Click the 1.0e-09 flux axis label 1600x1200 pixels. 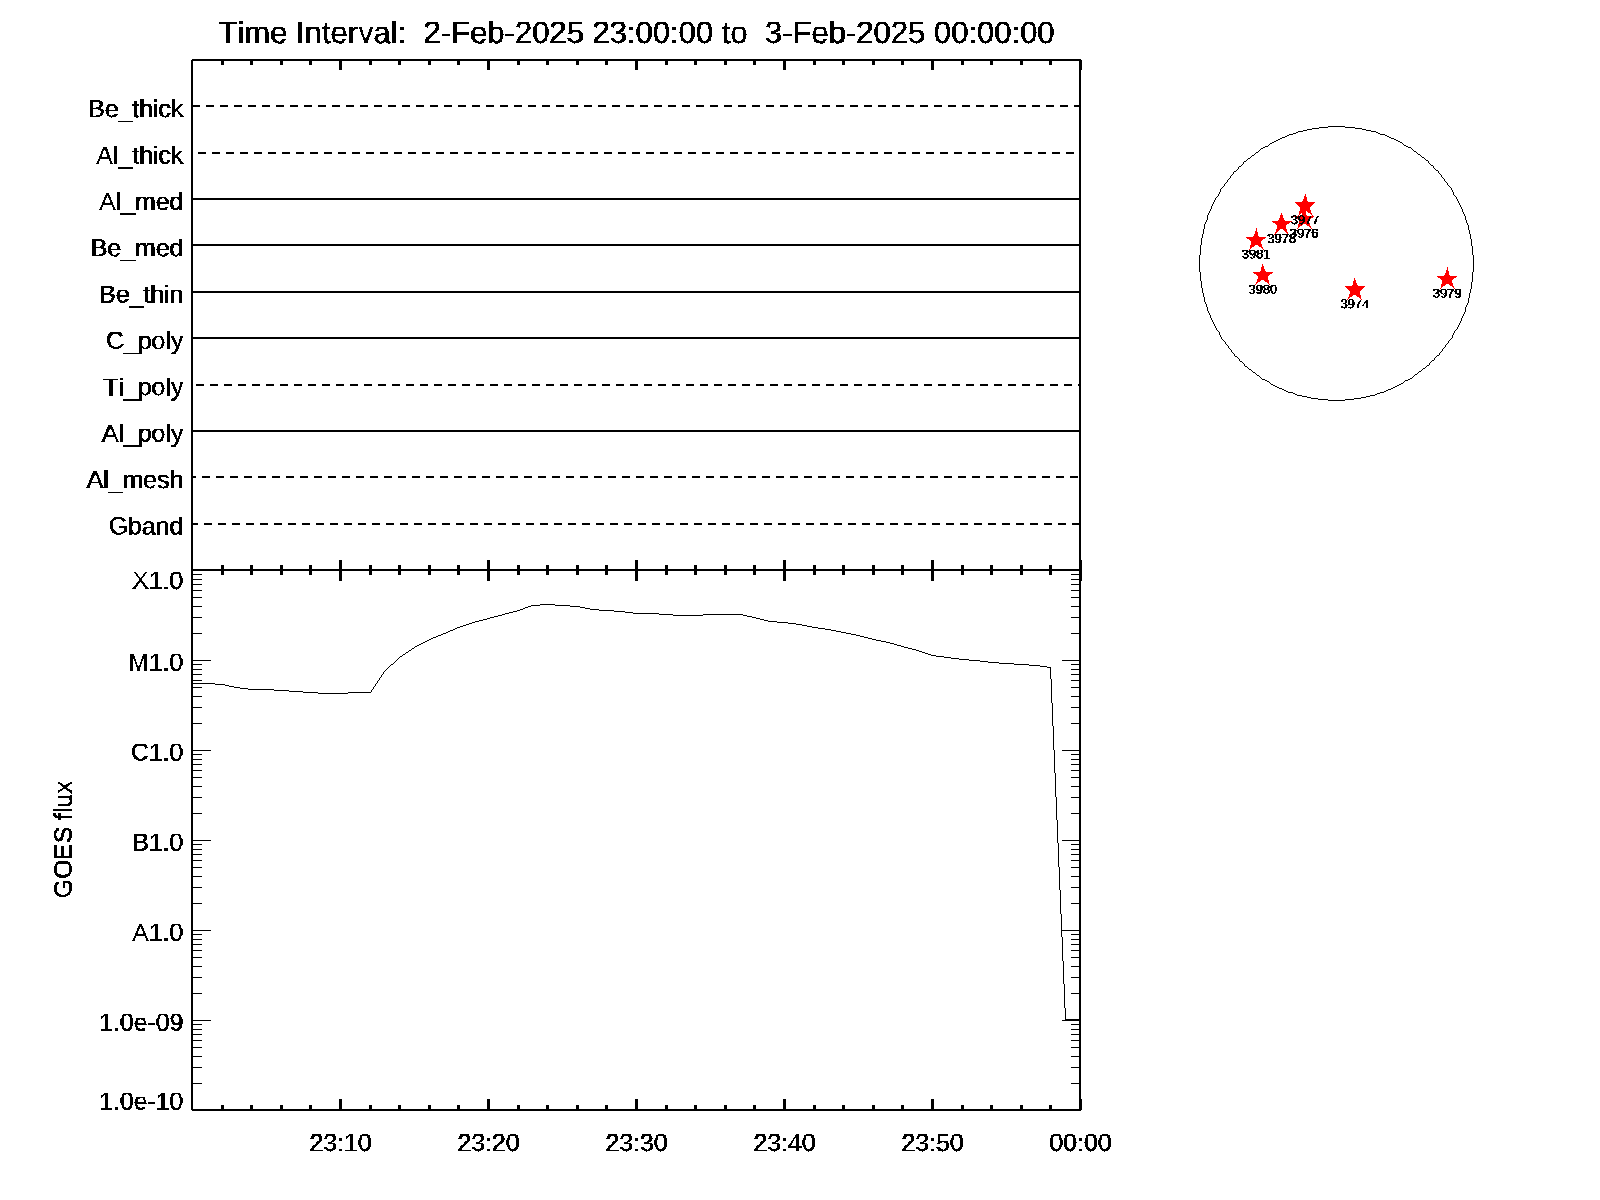click(142, 1022)
